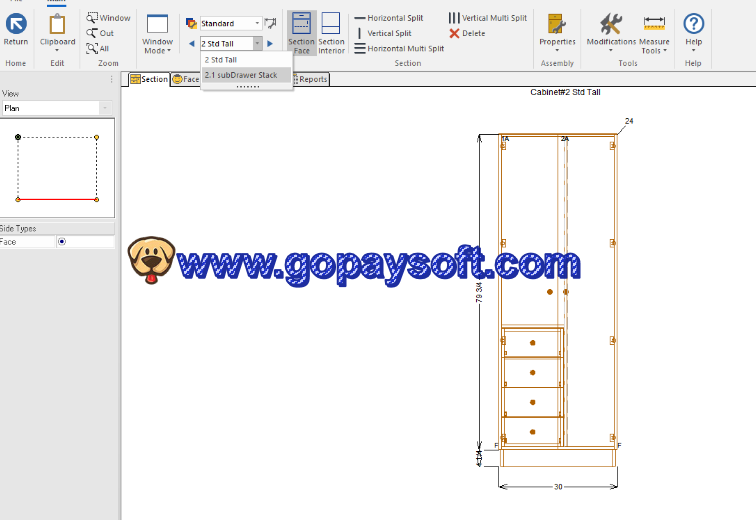Click the Return arrow icon
Screen dimensions: 756x520
[16, 24]
